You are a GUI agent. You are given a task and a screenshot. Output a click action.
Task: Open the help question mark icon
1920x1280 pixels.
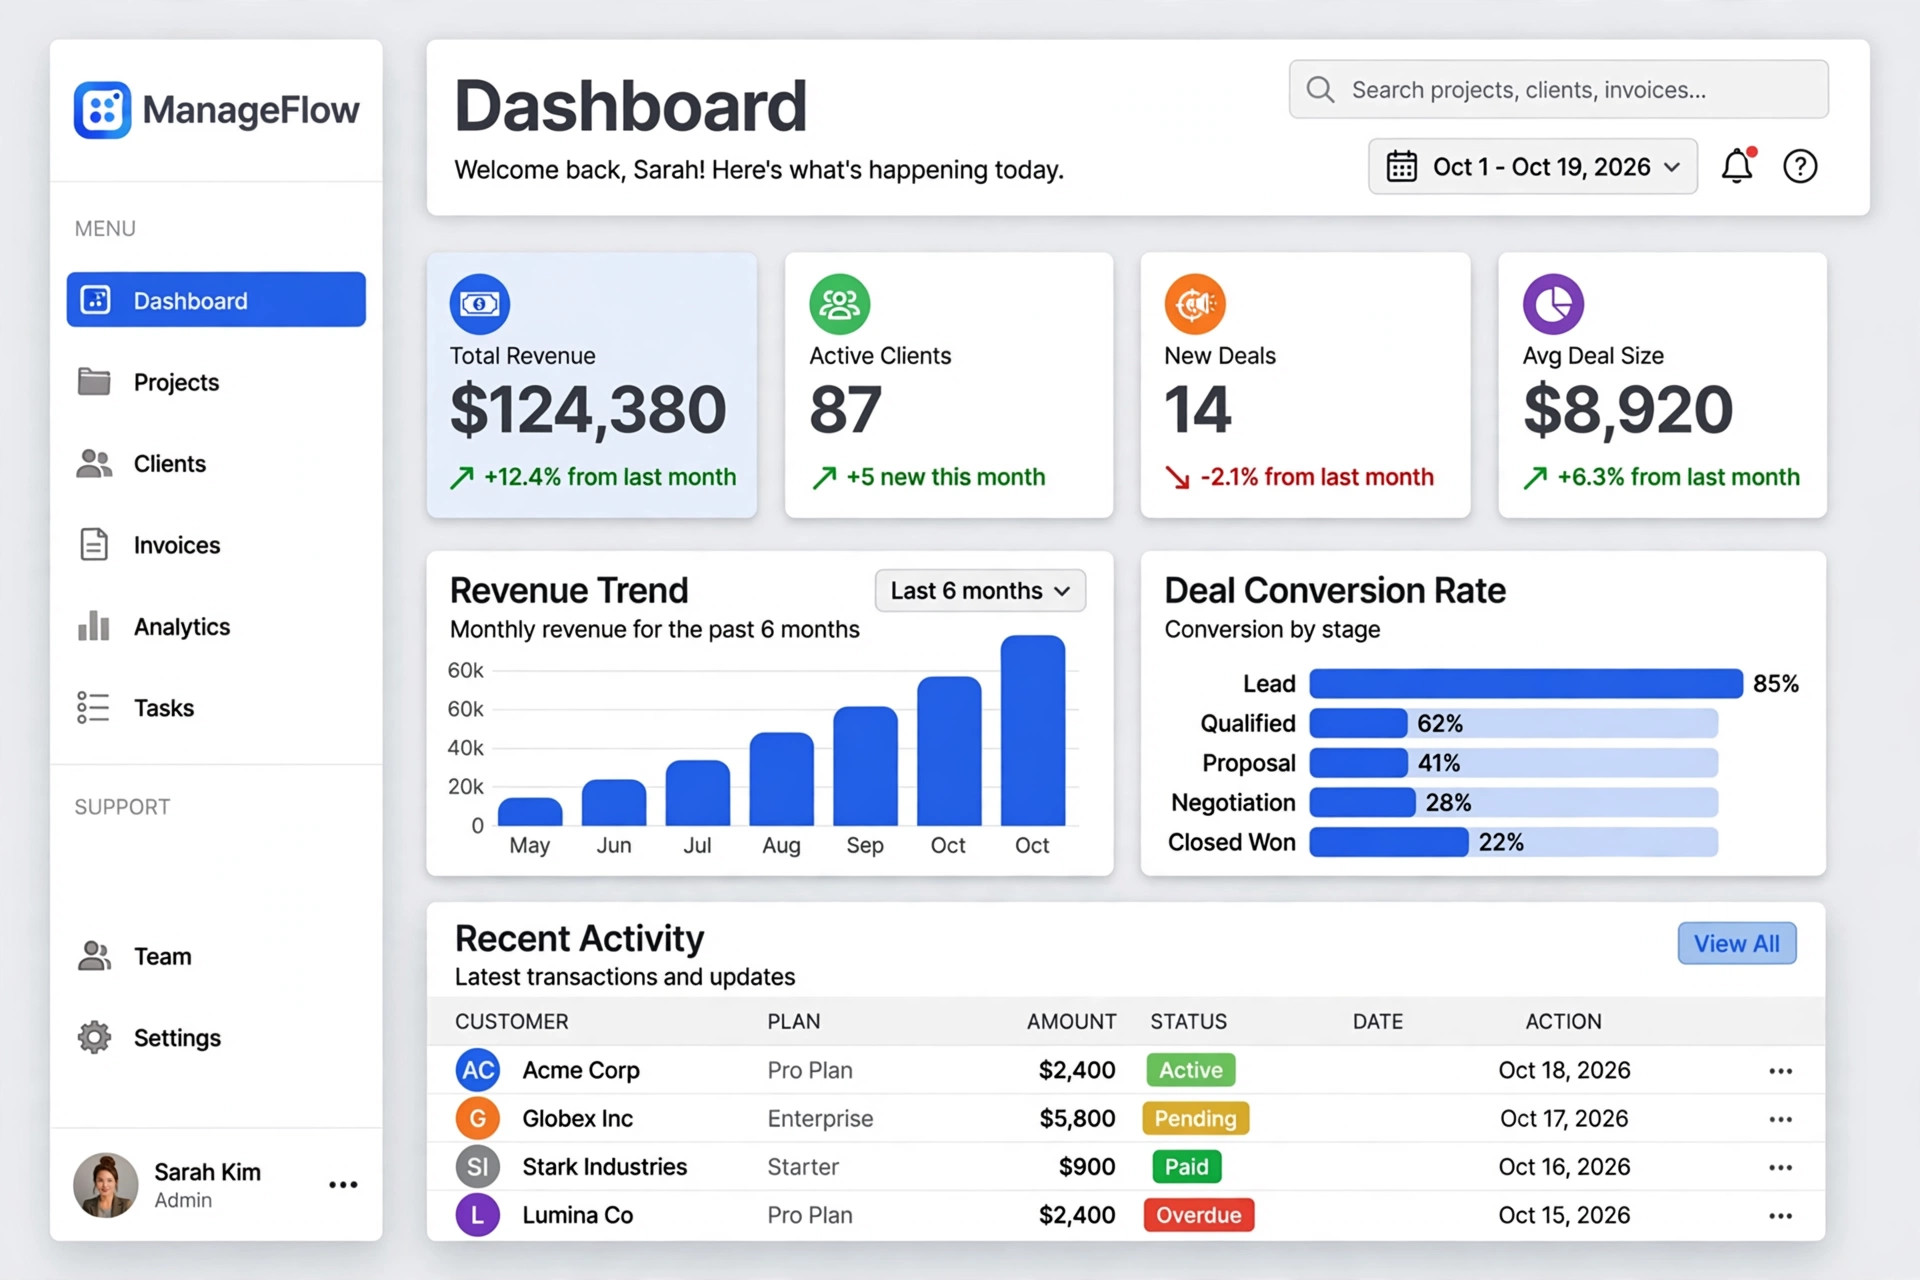click(x=1800, y=166)
